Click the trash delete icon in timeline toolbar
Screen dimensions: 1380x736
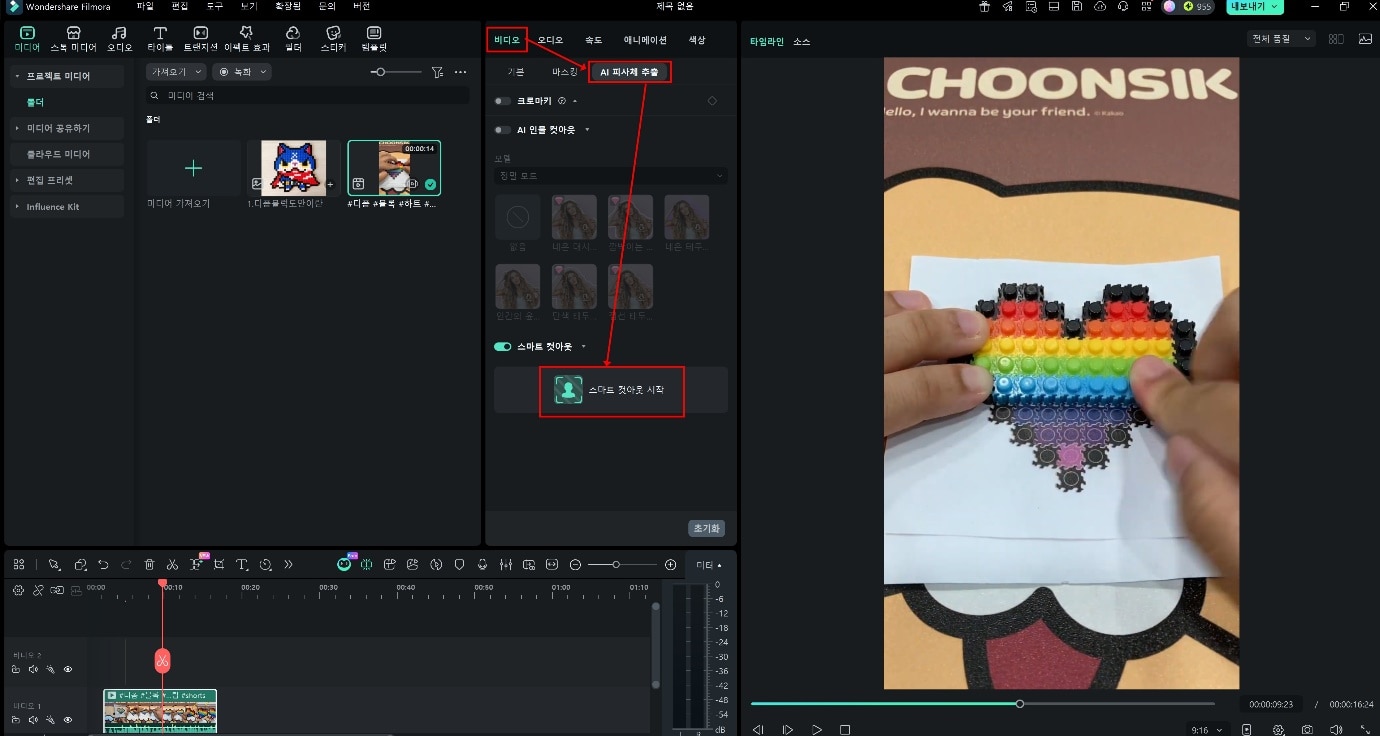[150, 565]
